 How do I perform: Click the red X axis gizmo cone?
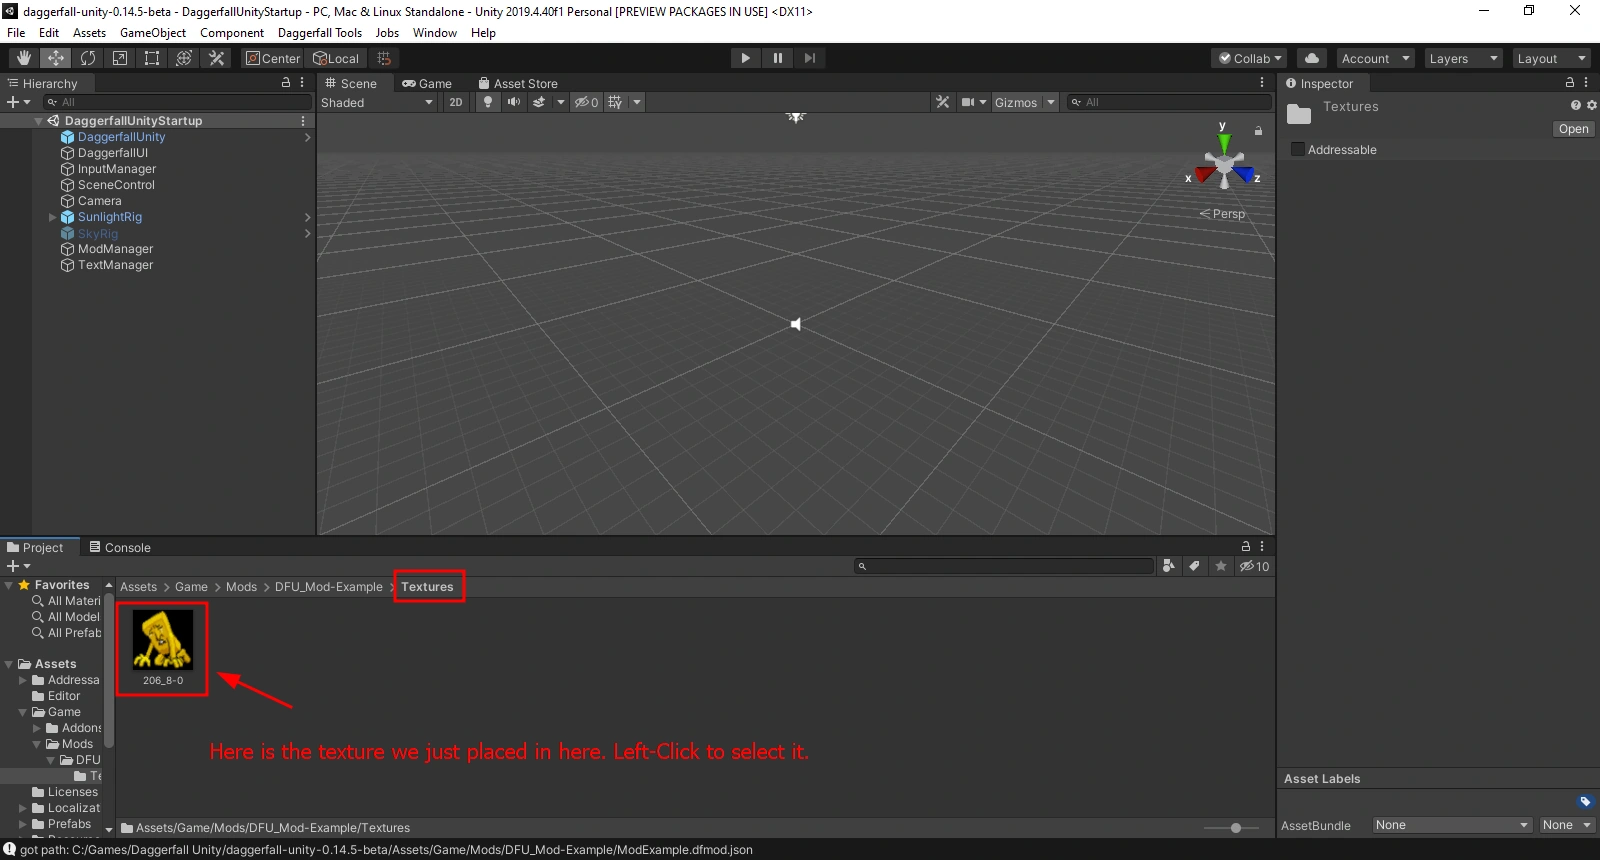[1204, 175]
